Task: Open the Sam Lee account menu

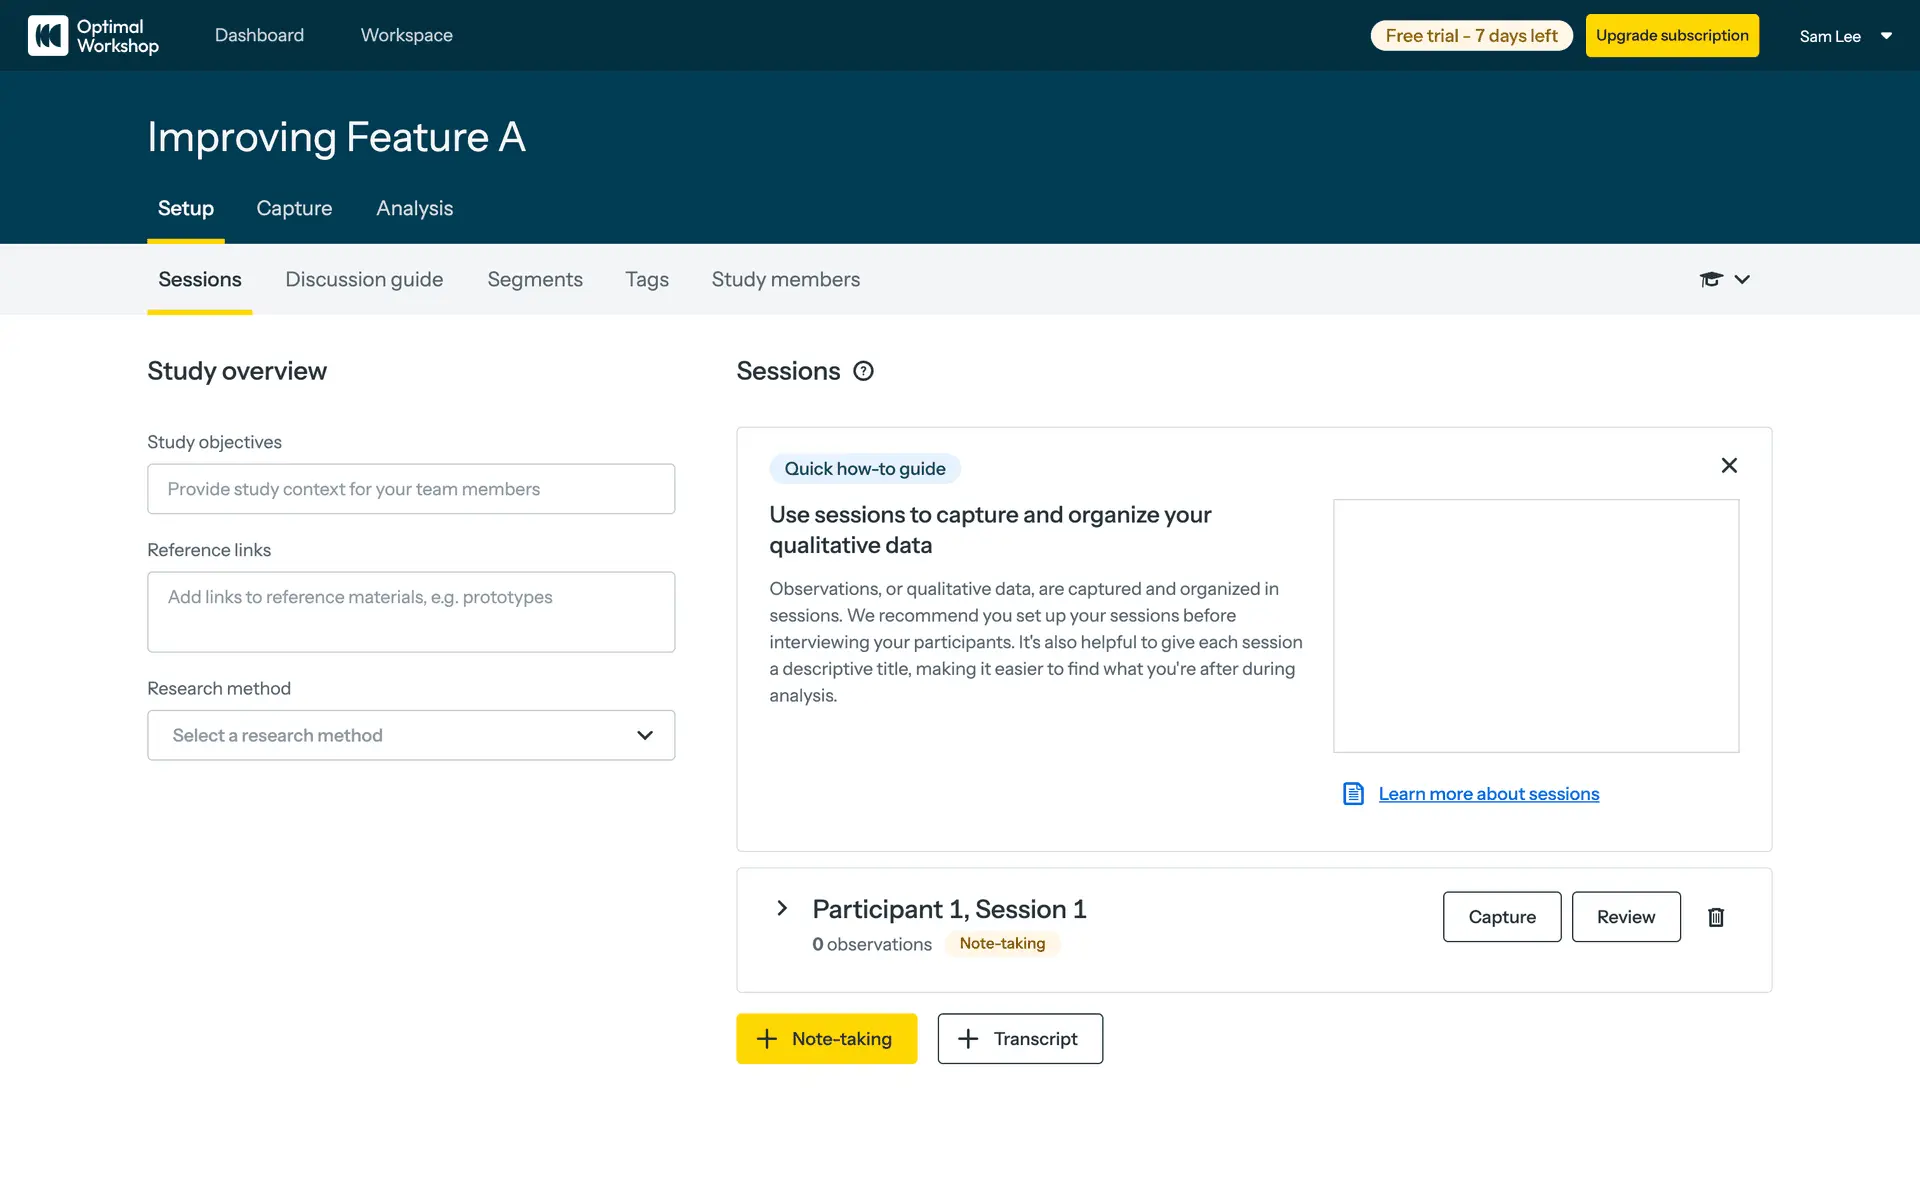Action: coord(1845,36)
